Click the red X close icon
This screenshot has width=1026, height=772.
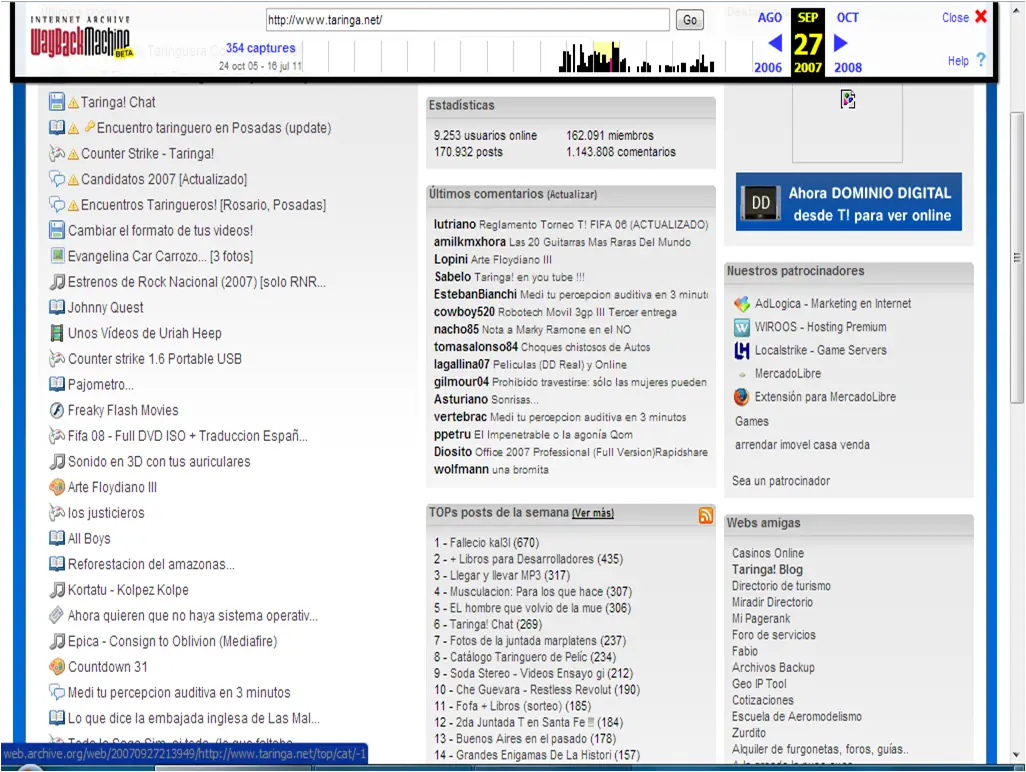click(981, 16)
